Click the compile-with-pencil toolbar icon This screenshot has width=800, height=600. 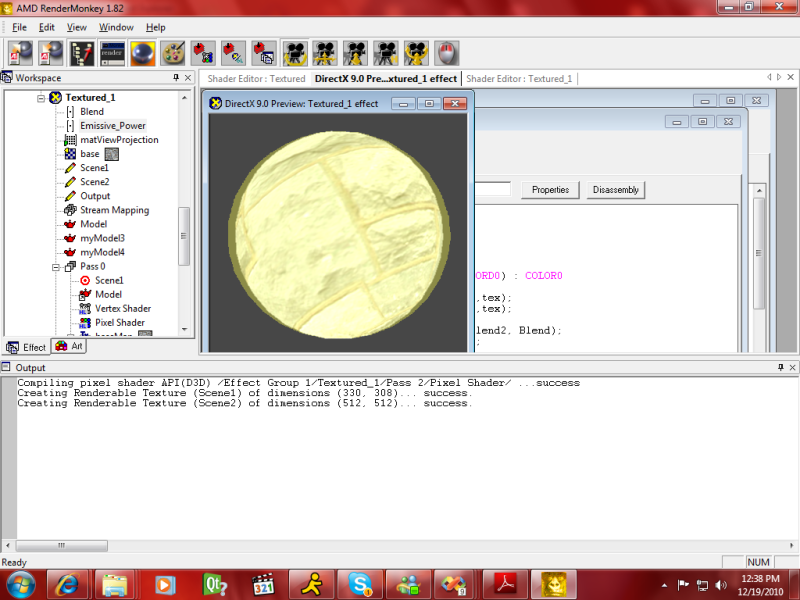point(234,53)
